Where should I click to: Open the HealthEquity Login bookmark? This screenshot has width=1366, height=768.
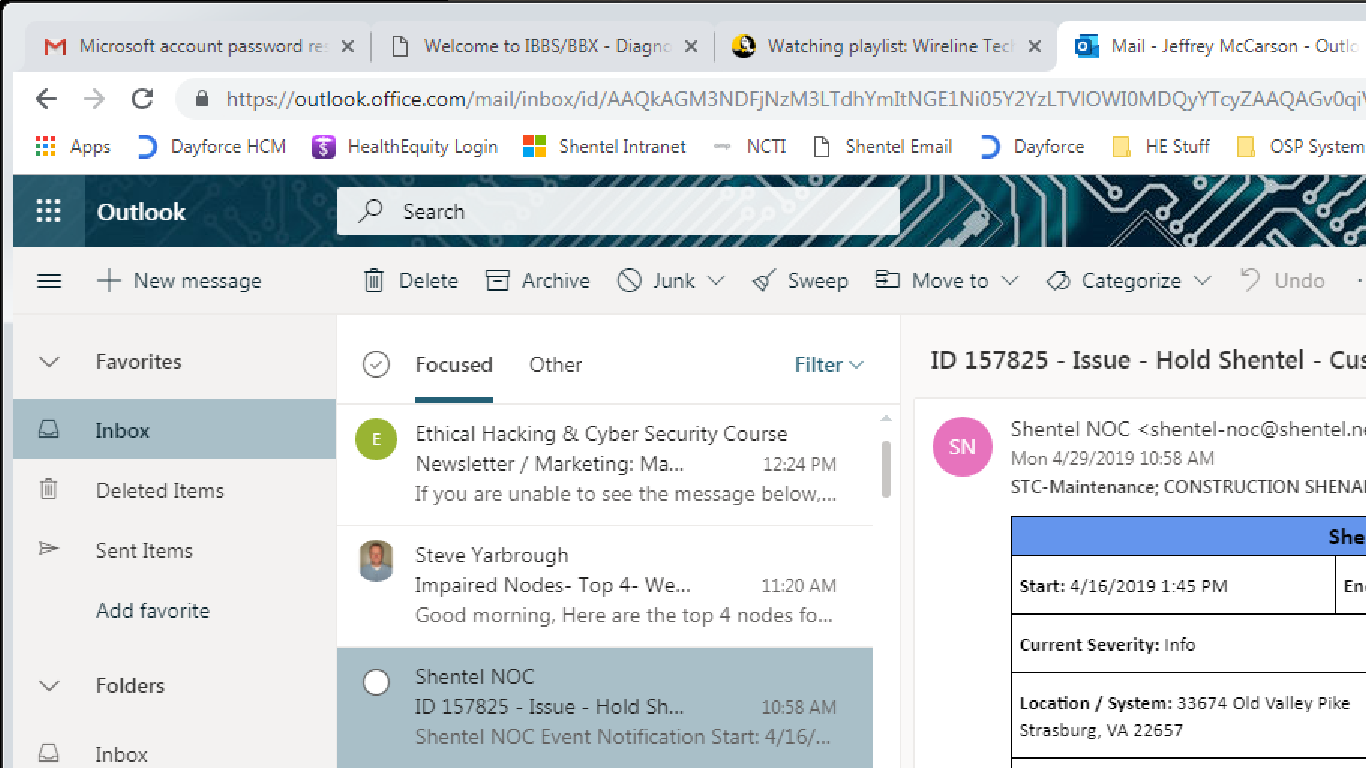point(405,147)
